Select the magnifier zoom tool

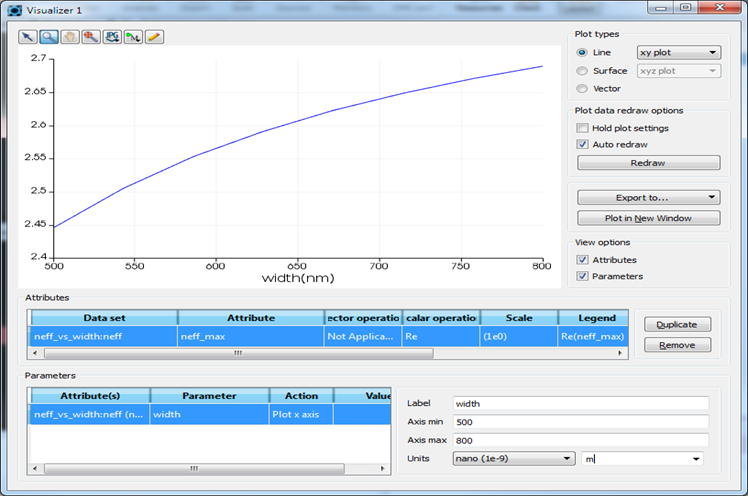click(49, 37)
